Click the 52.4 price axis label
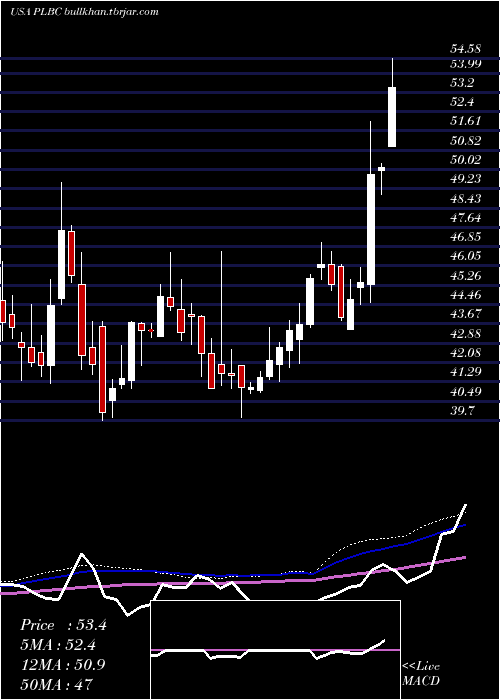The image size is (500, 700). (x=462, y=102)
